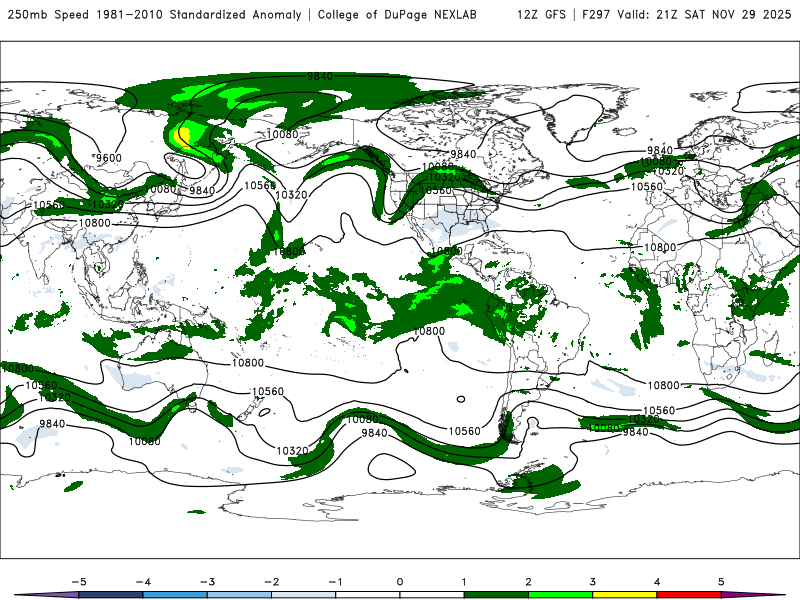Screen dimensions: 800x600
Task: Choose the red 4 to 5 colorbar segment
Action: tap(689, 595)
